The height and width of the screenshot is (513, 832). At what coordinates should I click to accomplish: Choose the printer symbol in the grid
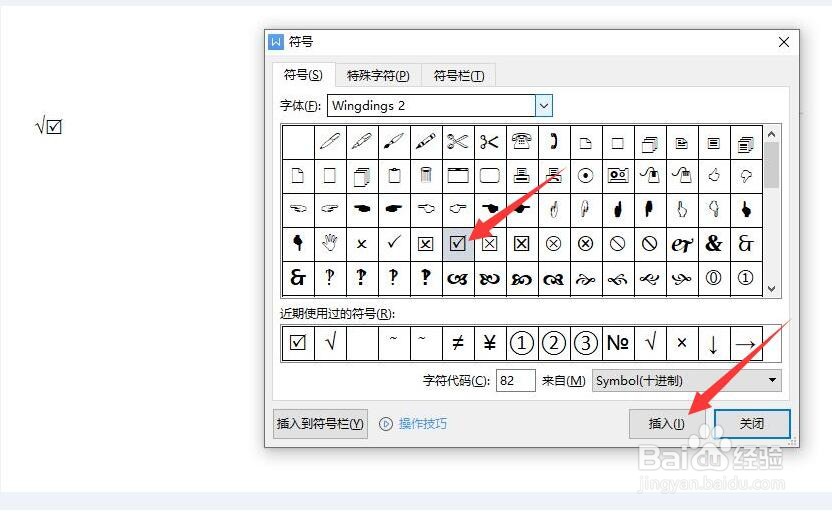[x=522, y=175]
